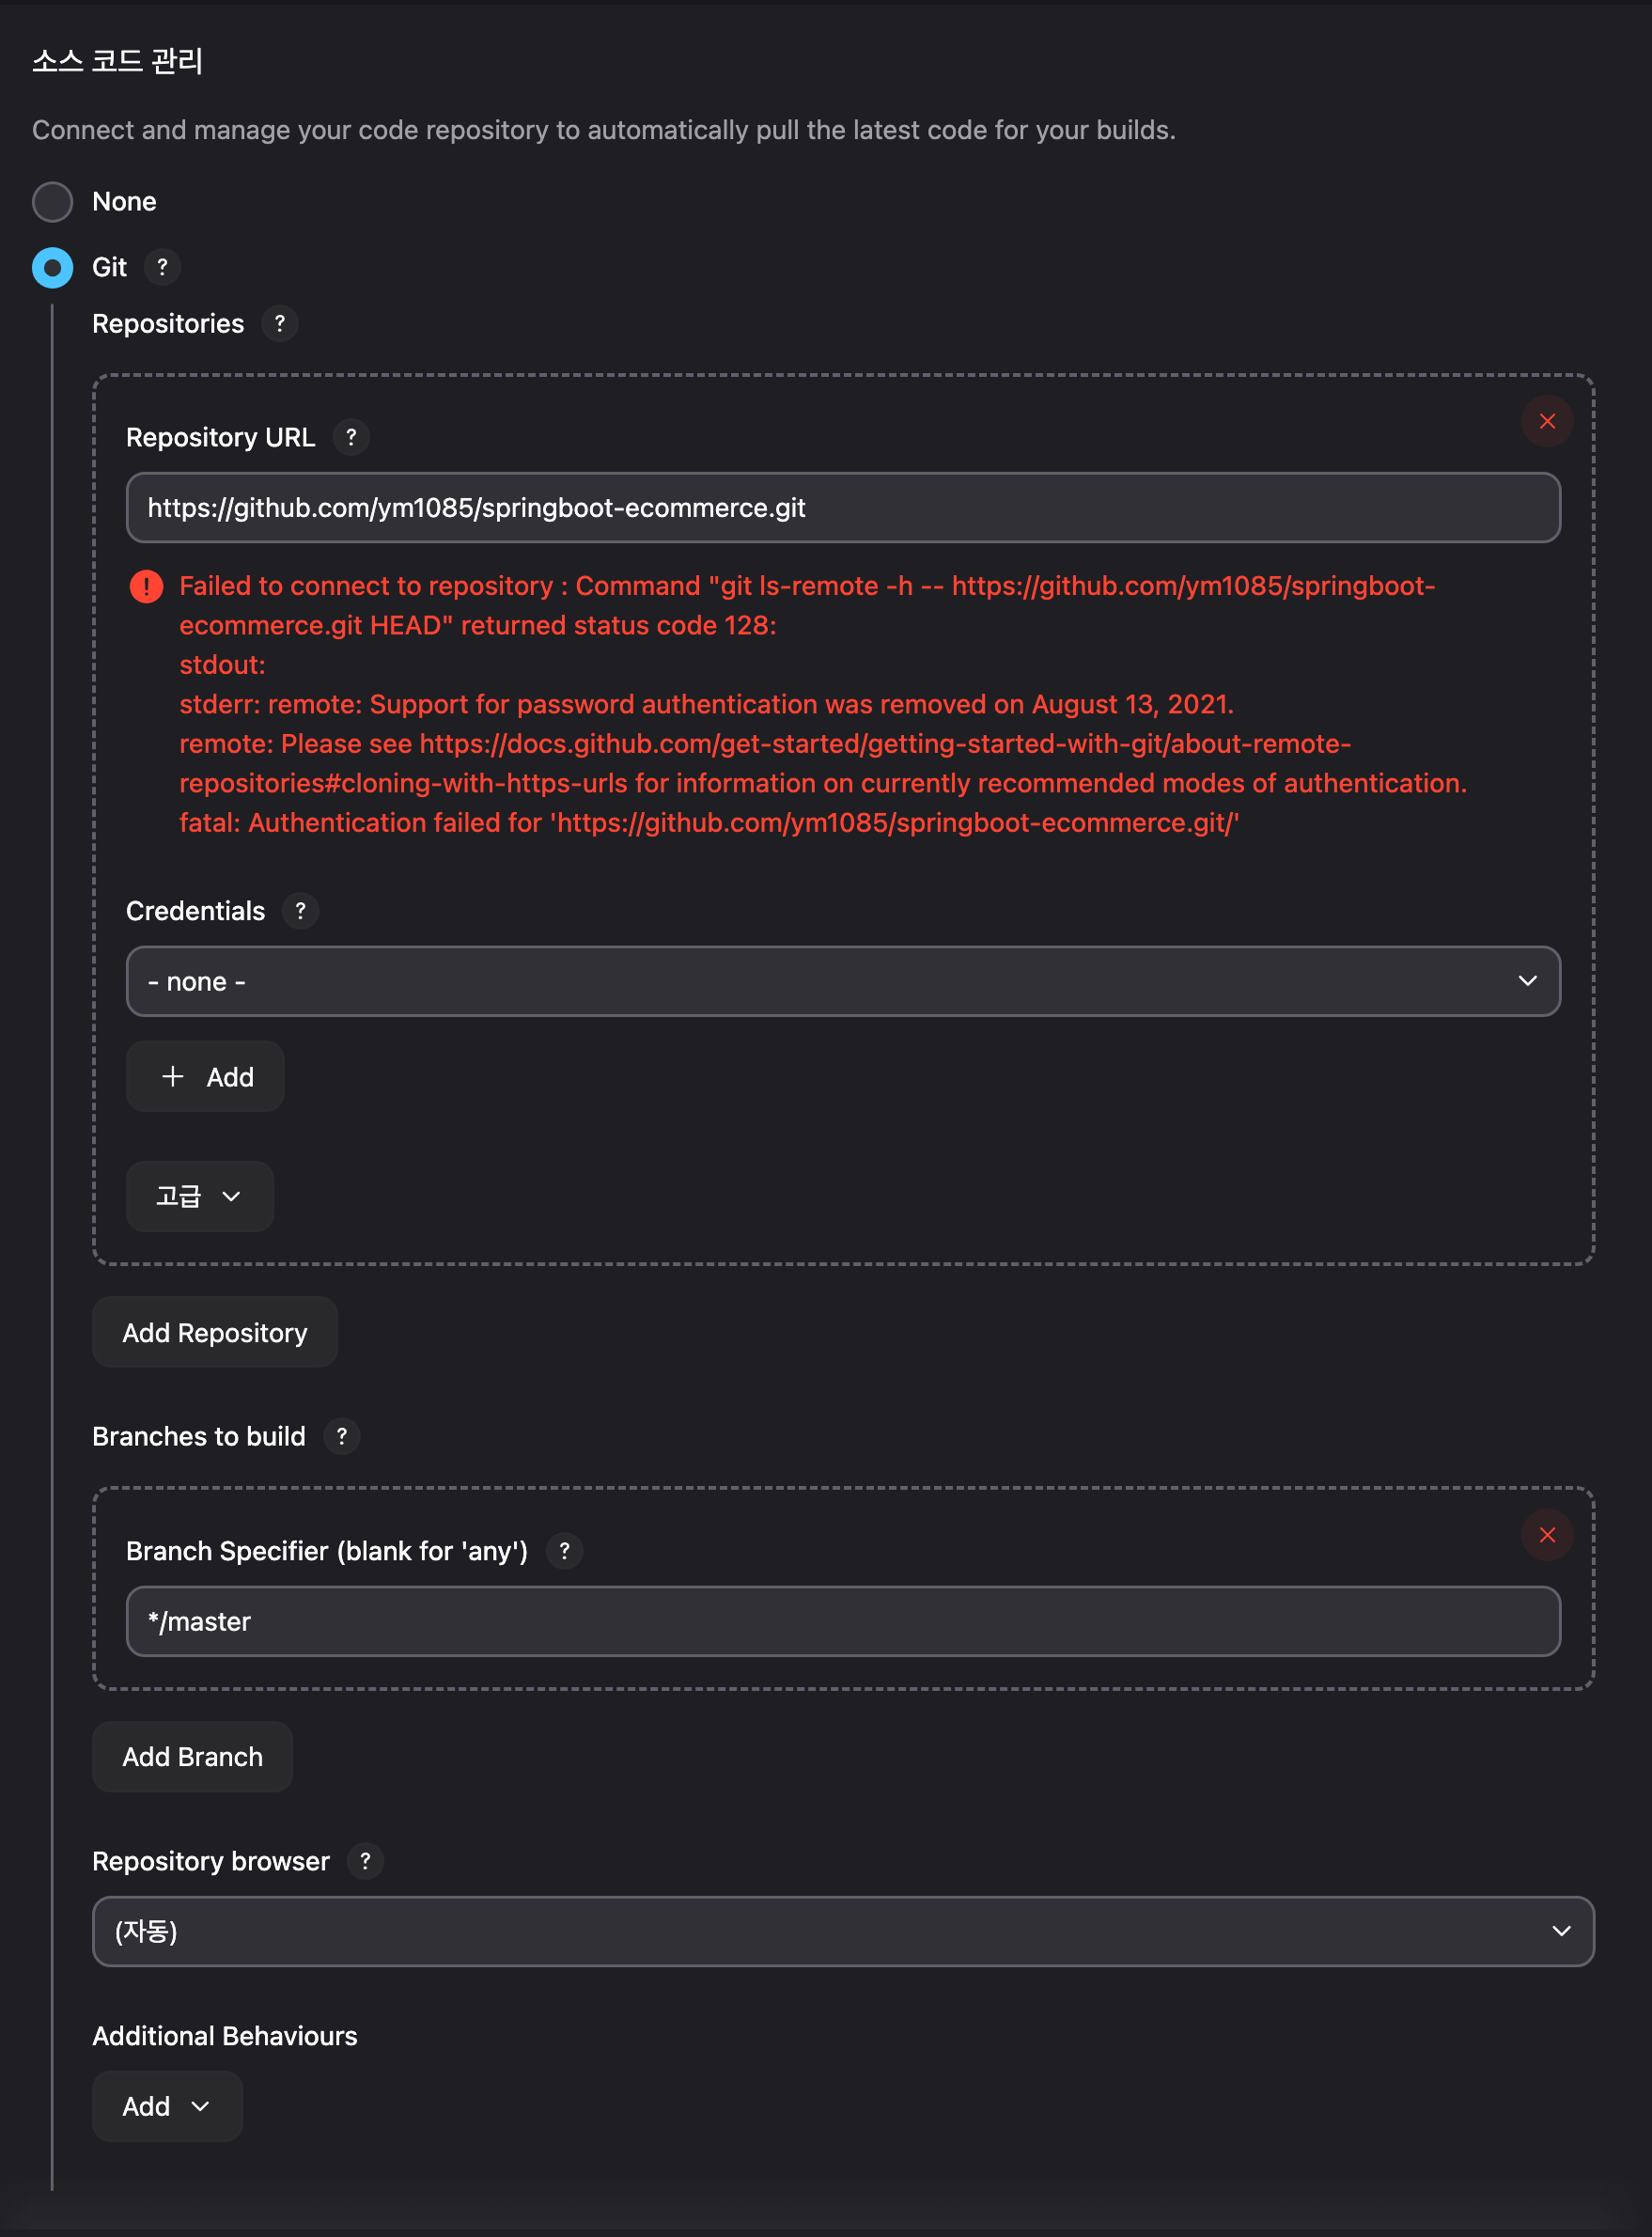The width and height of the screenshot is (1652, 2237).
Task: Click the Add Branch button
Action: coord(192,1756)
